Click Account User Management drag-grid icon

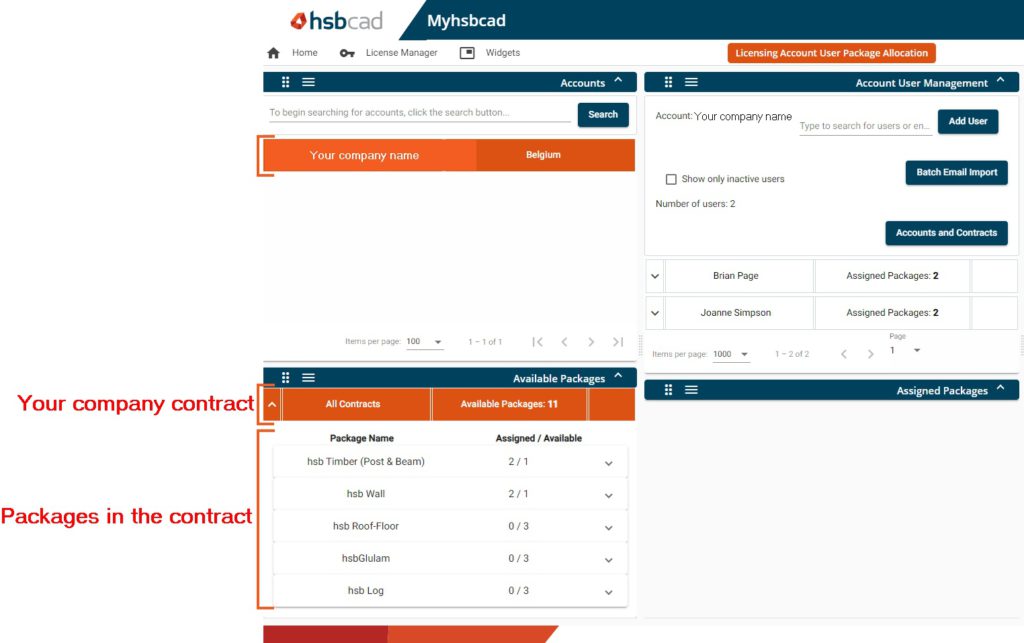click(x=668, y=82)
